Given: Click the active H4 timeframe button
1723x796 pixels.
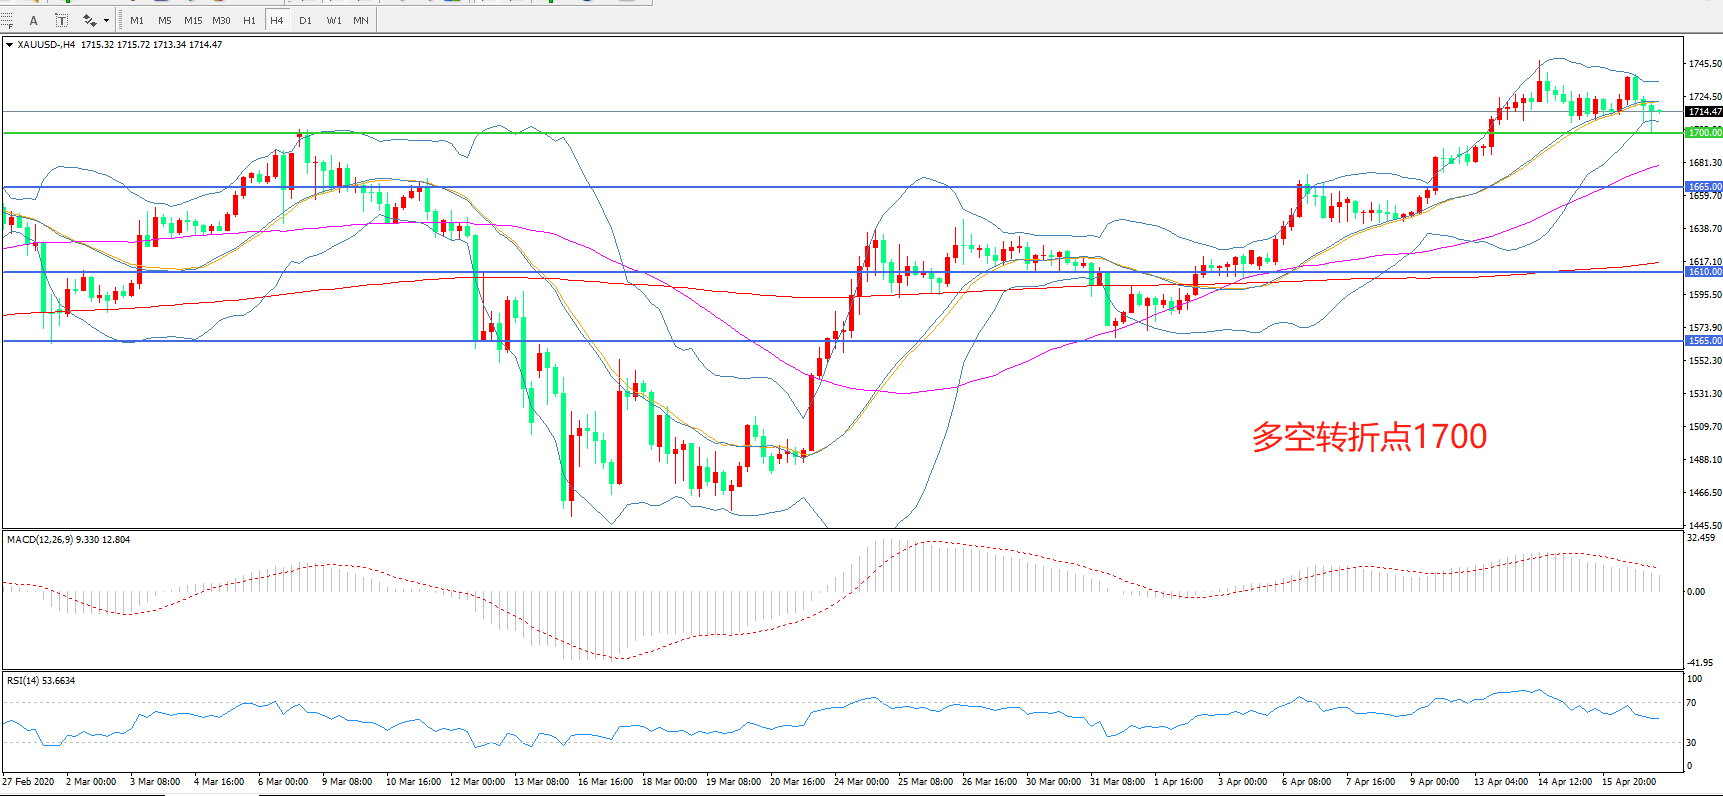Looking at the screenshot, I should pos(277,20).
